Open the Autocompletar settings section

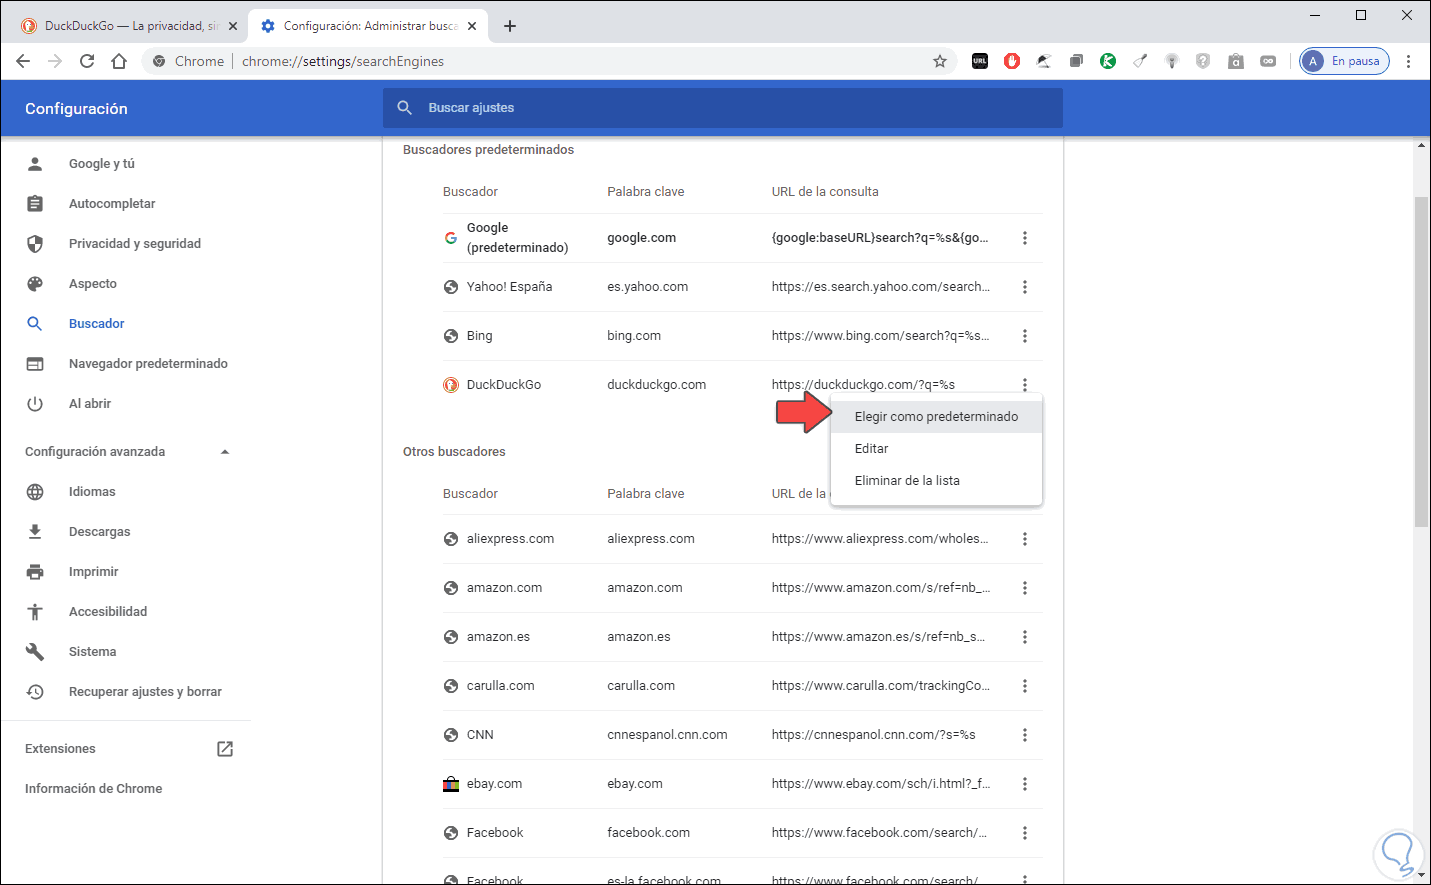point(112,204)
